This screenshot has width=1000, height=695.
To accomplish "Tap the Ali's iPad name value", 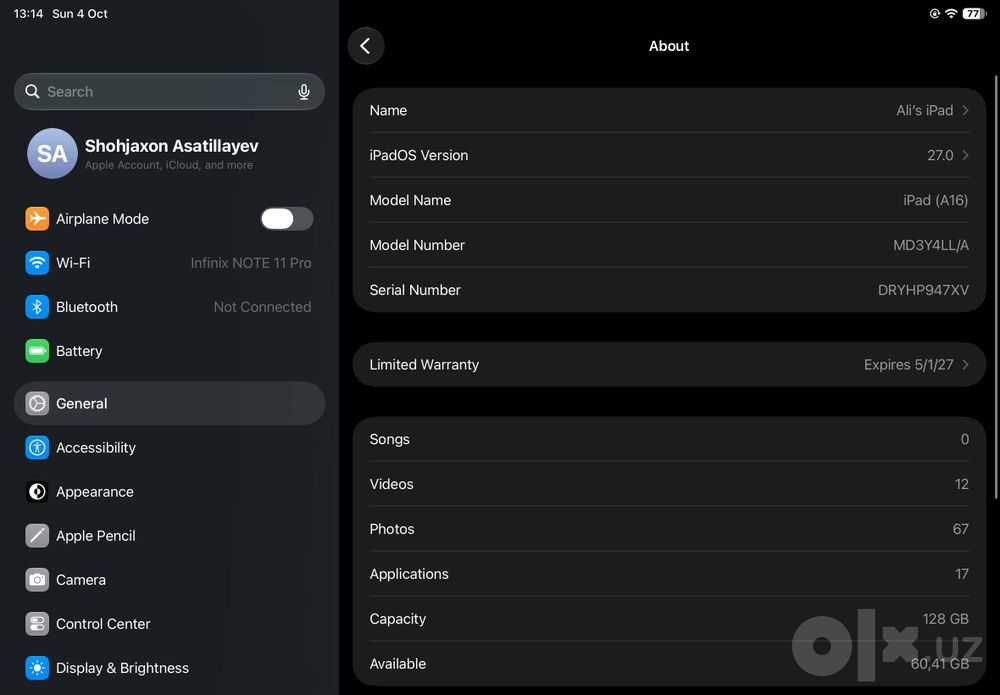I will pyautogui.click(x=925, y=110).
